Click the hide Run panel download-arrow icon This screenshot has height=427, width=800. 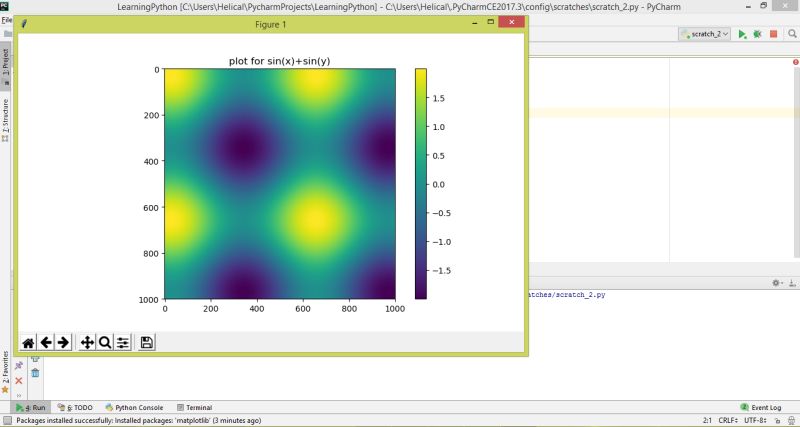point(792,283)
